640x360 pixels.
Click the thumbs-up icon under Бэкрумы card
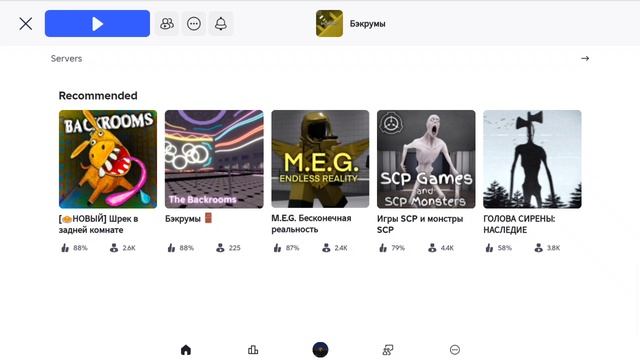(171, 248)
